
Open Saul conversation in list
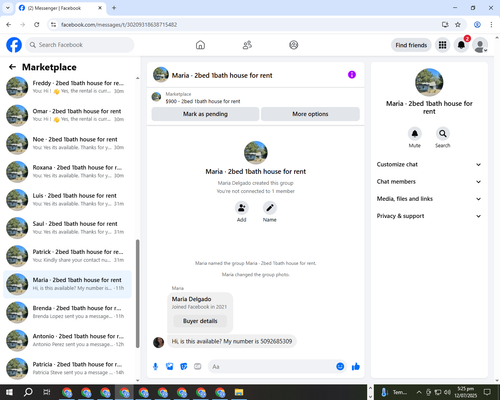(68, 228)
